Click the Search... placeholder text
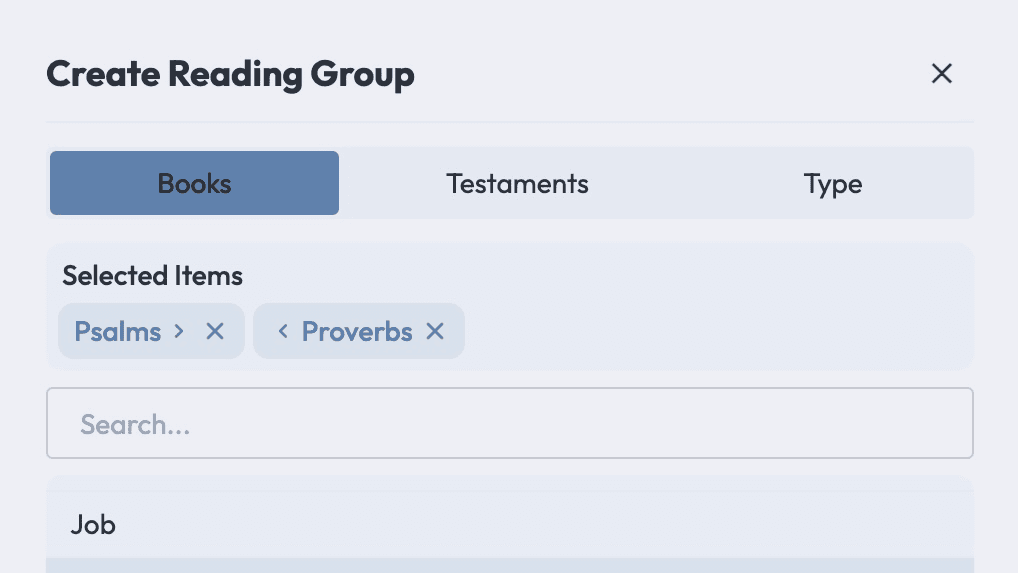The image size is (1018, 573). tap(135, 424)
